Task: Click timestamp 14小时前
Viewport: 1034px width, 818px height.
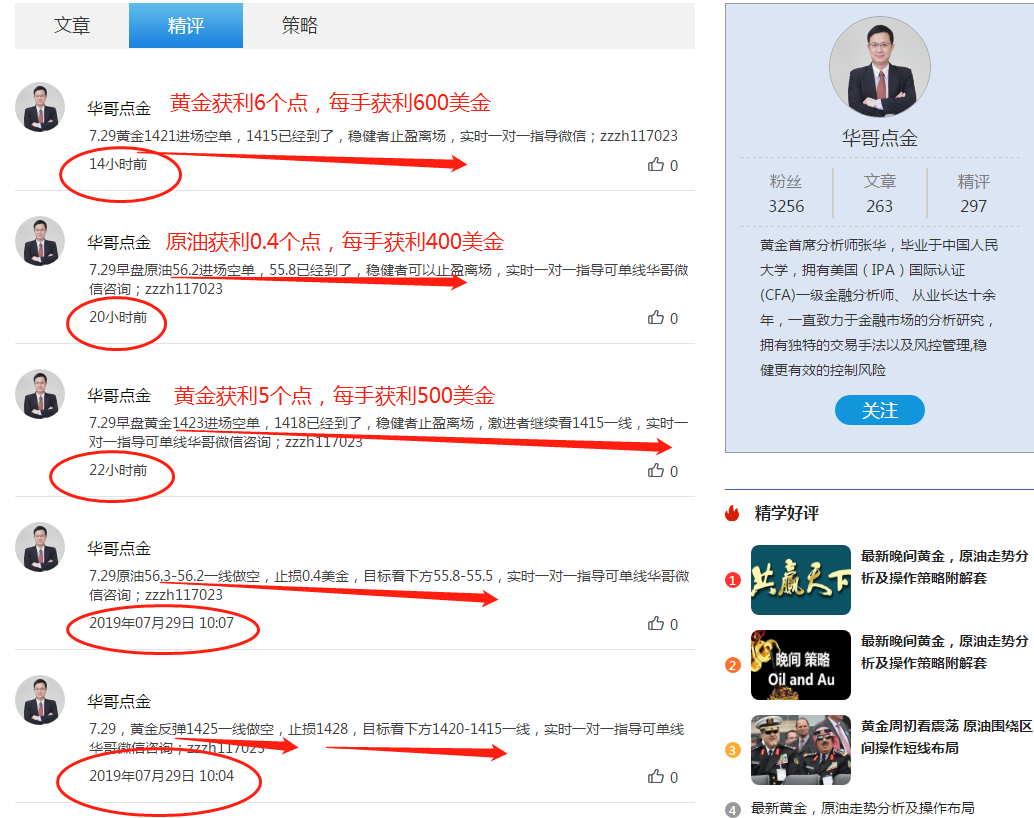Action: pyautogui.click(x=118, y=164)
